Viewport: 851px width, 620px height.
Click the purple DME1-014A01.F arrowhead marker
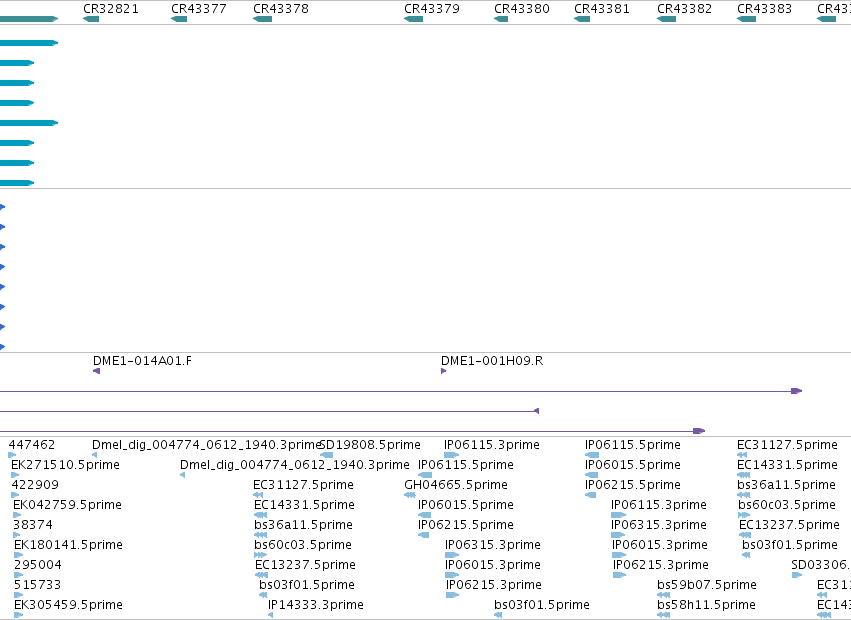coord(97,371)
